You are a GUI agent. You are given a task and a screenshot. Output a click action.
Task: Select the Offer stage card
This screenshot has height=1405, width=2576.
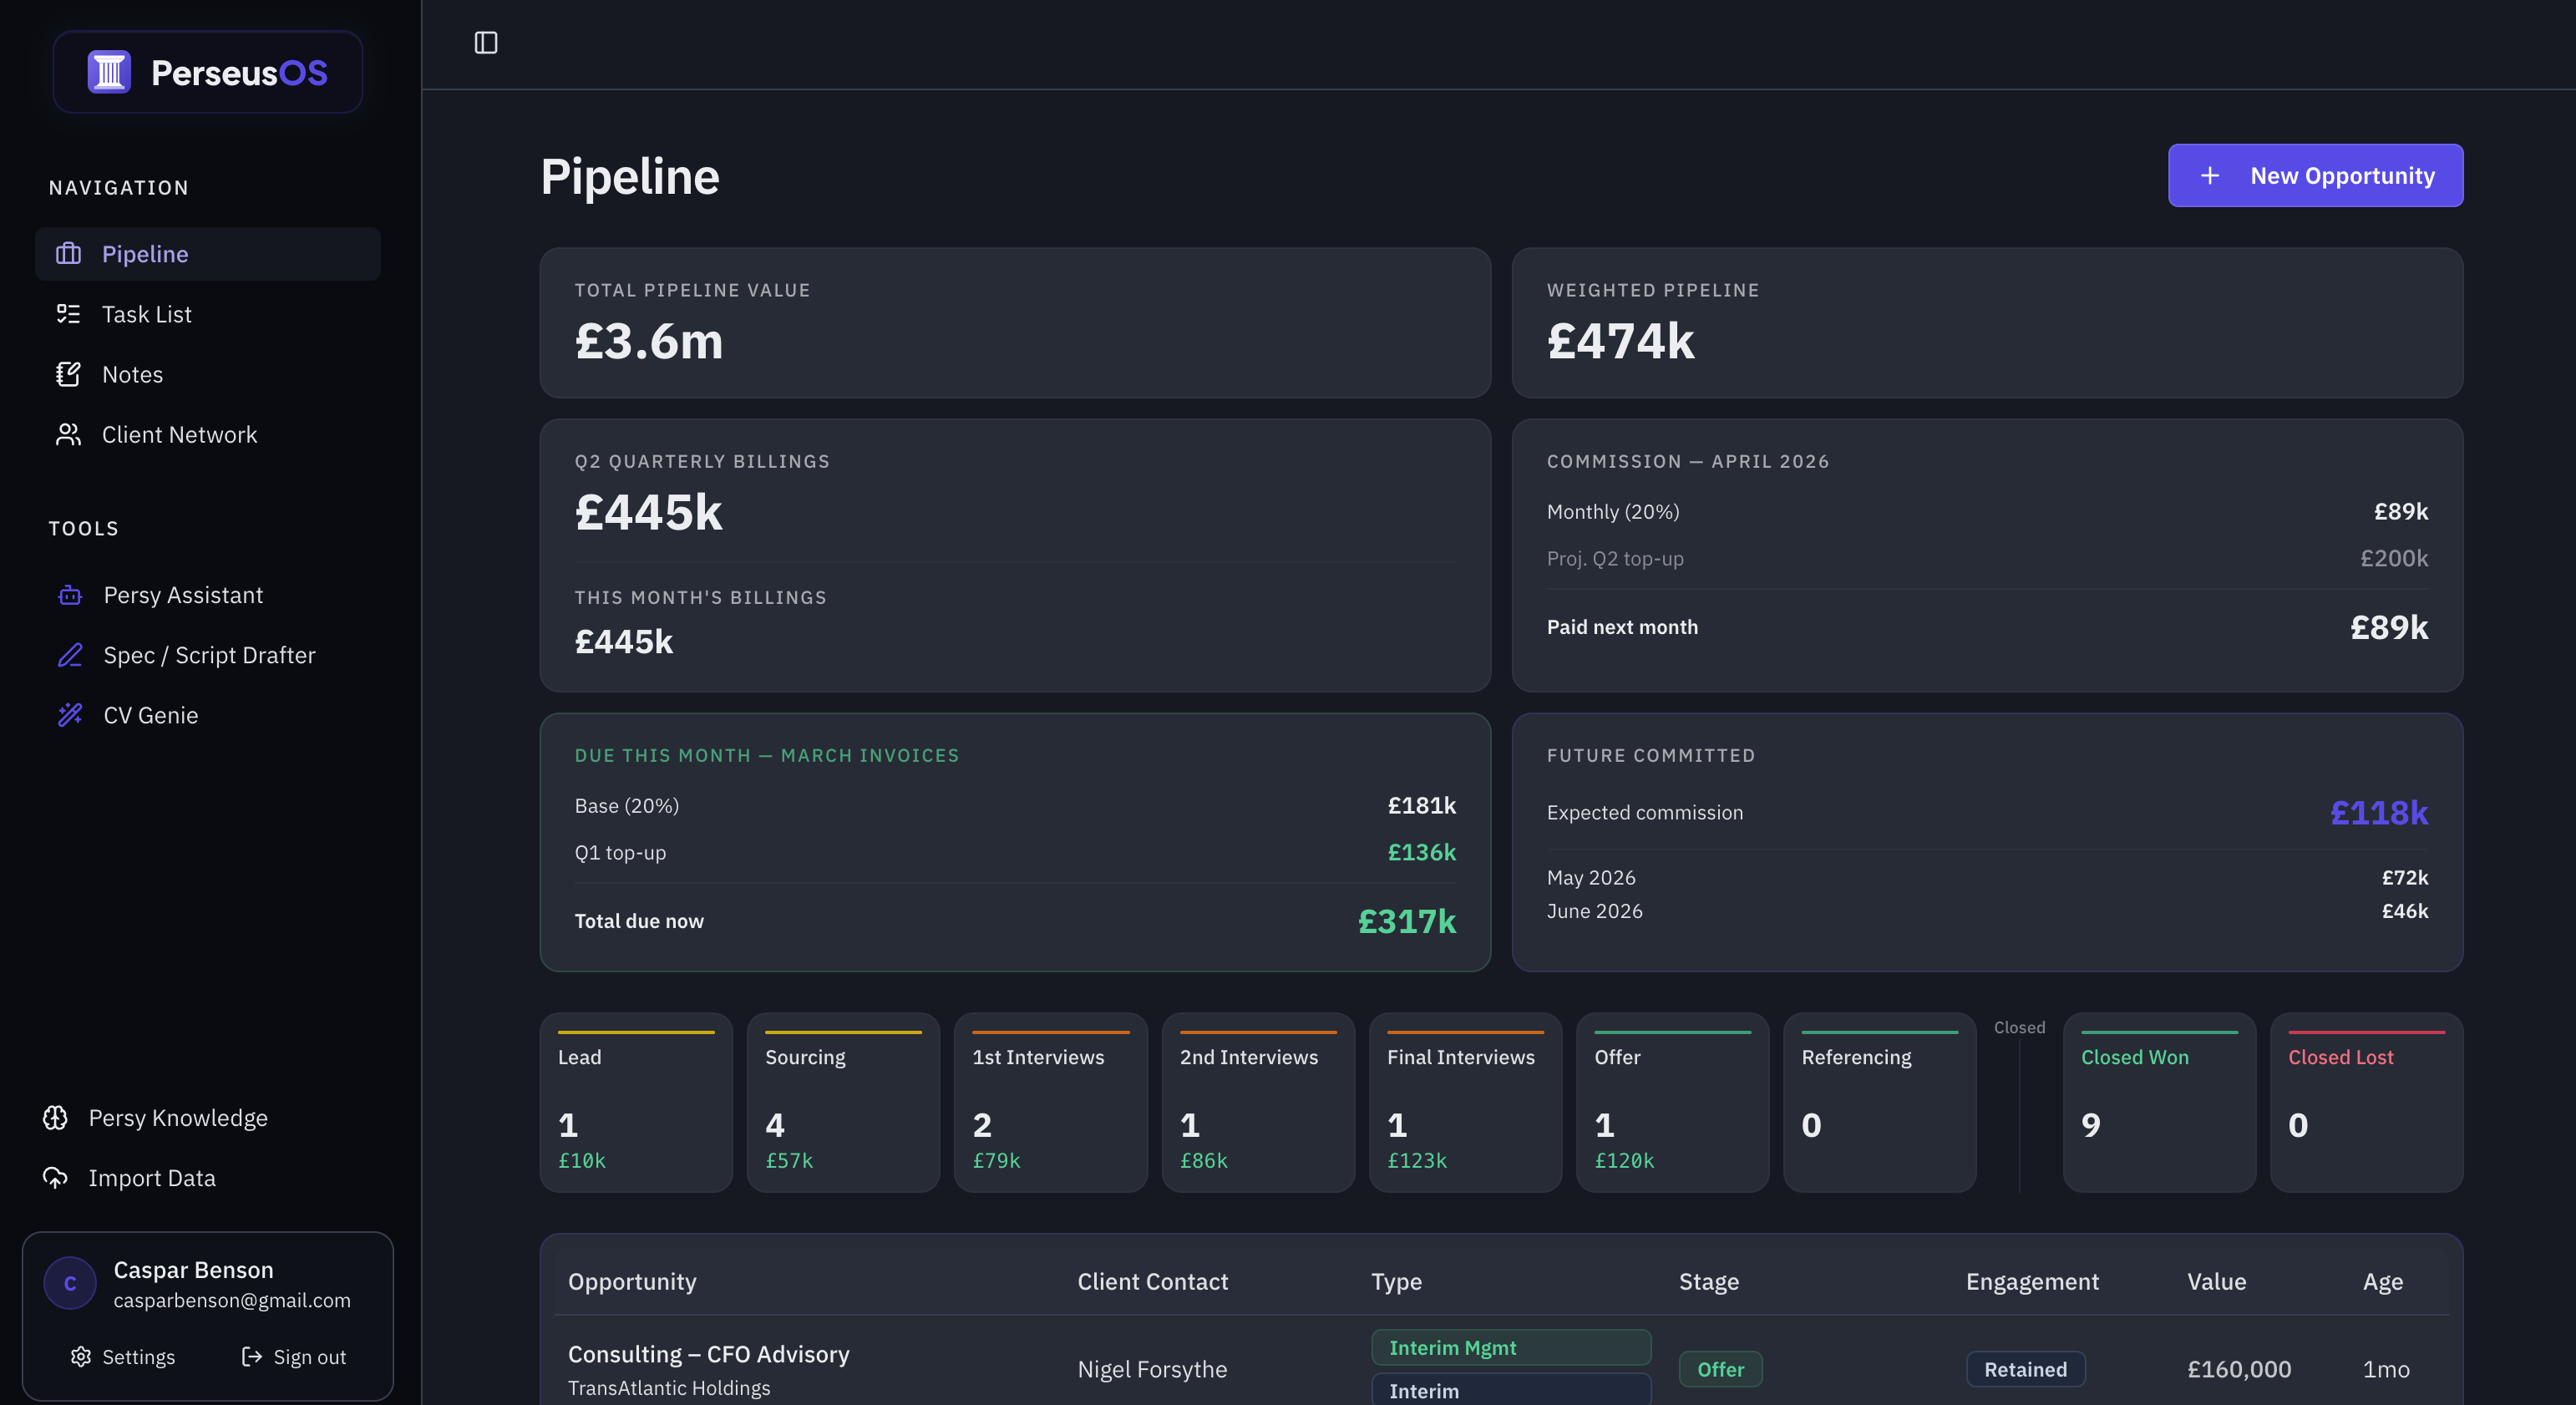click(x=1672, y=1102)
